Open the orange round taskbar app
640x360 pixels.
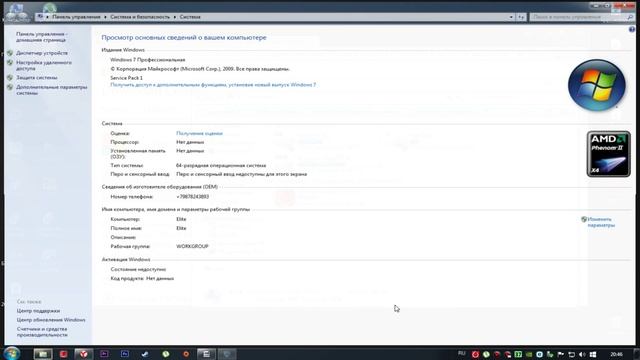point(186,354)
